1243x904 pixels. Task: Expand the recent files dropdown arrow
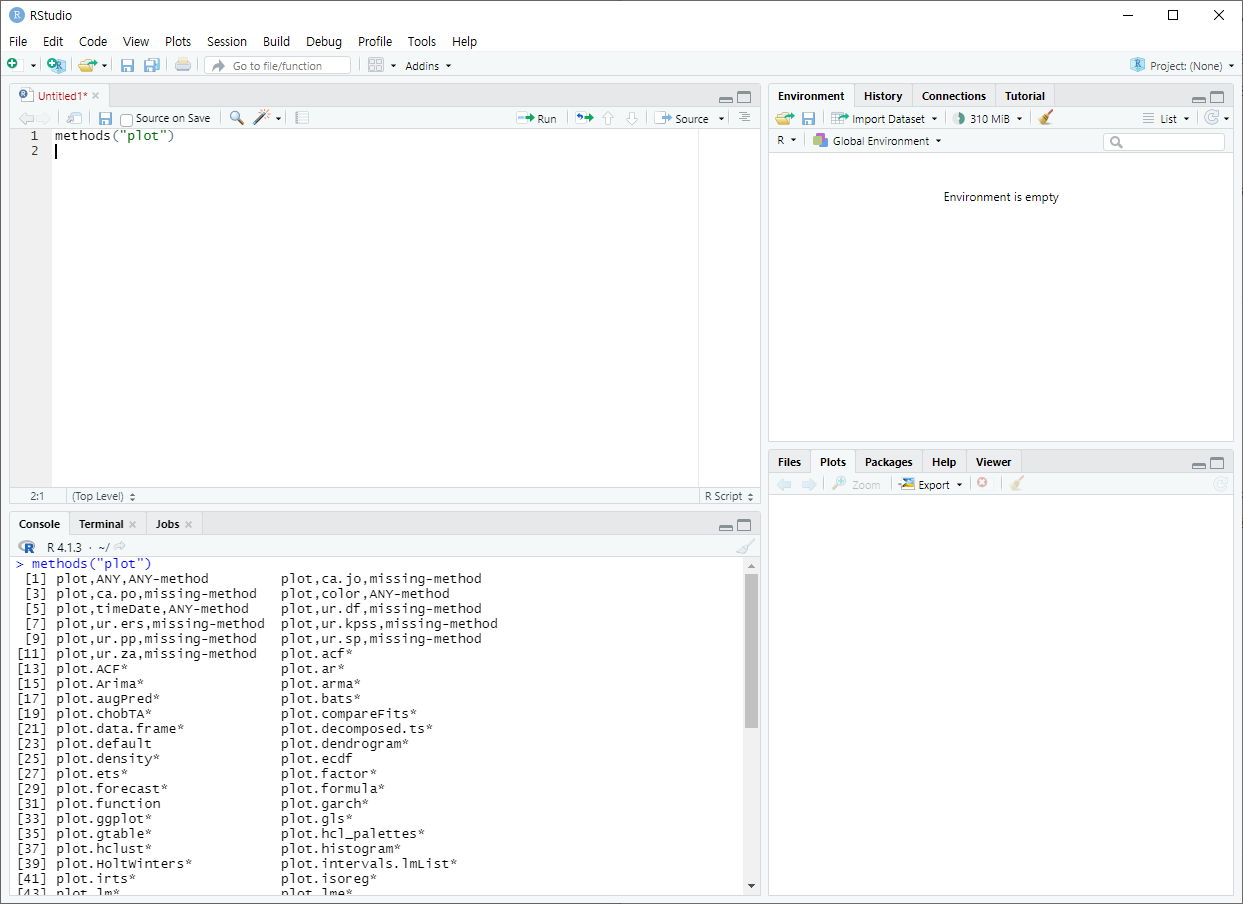104,66
